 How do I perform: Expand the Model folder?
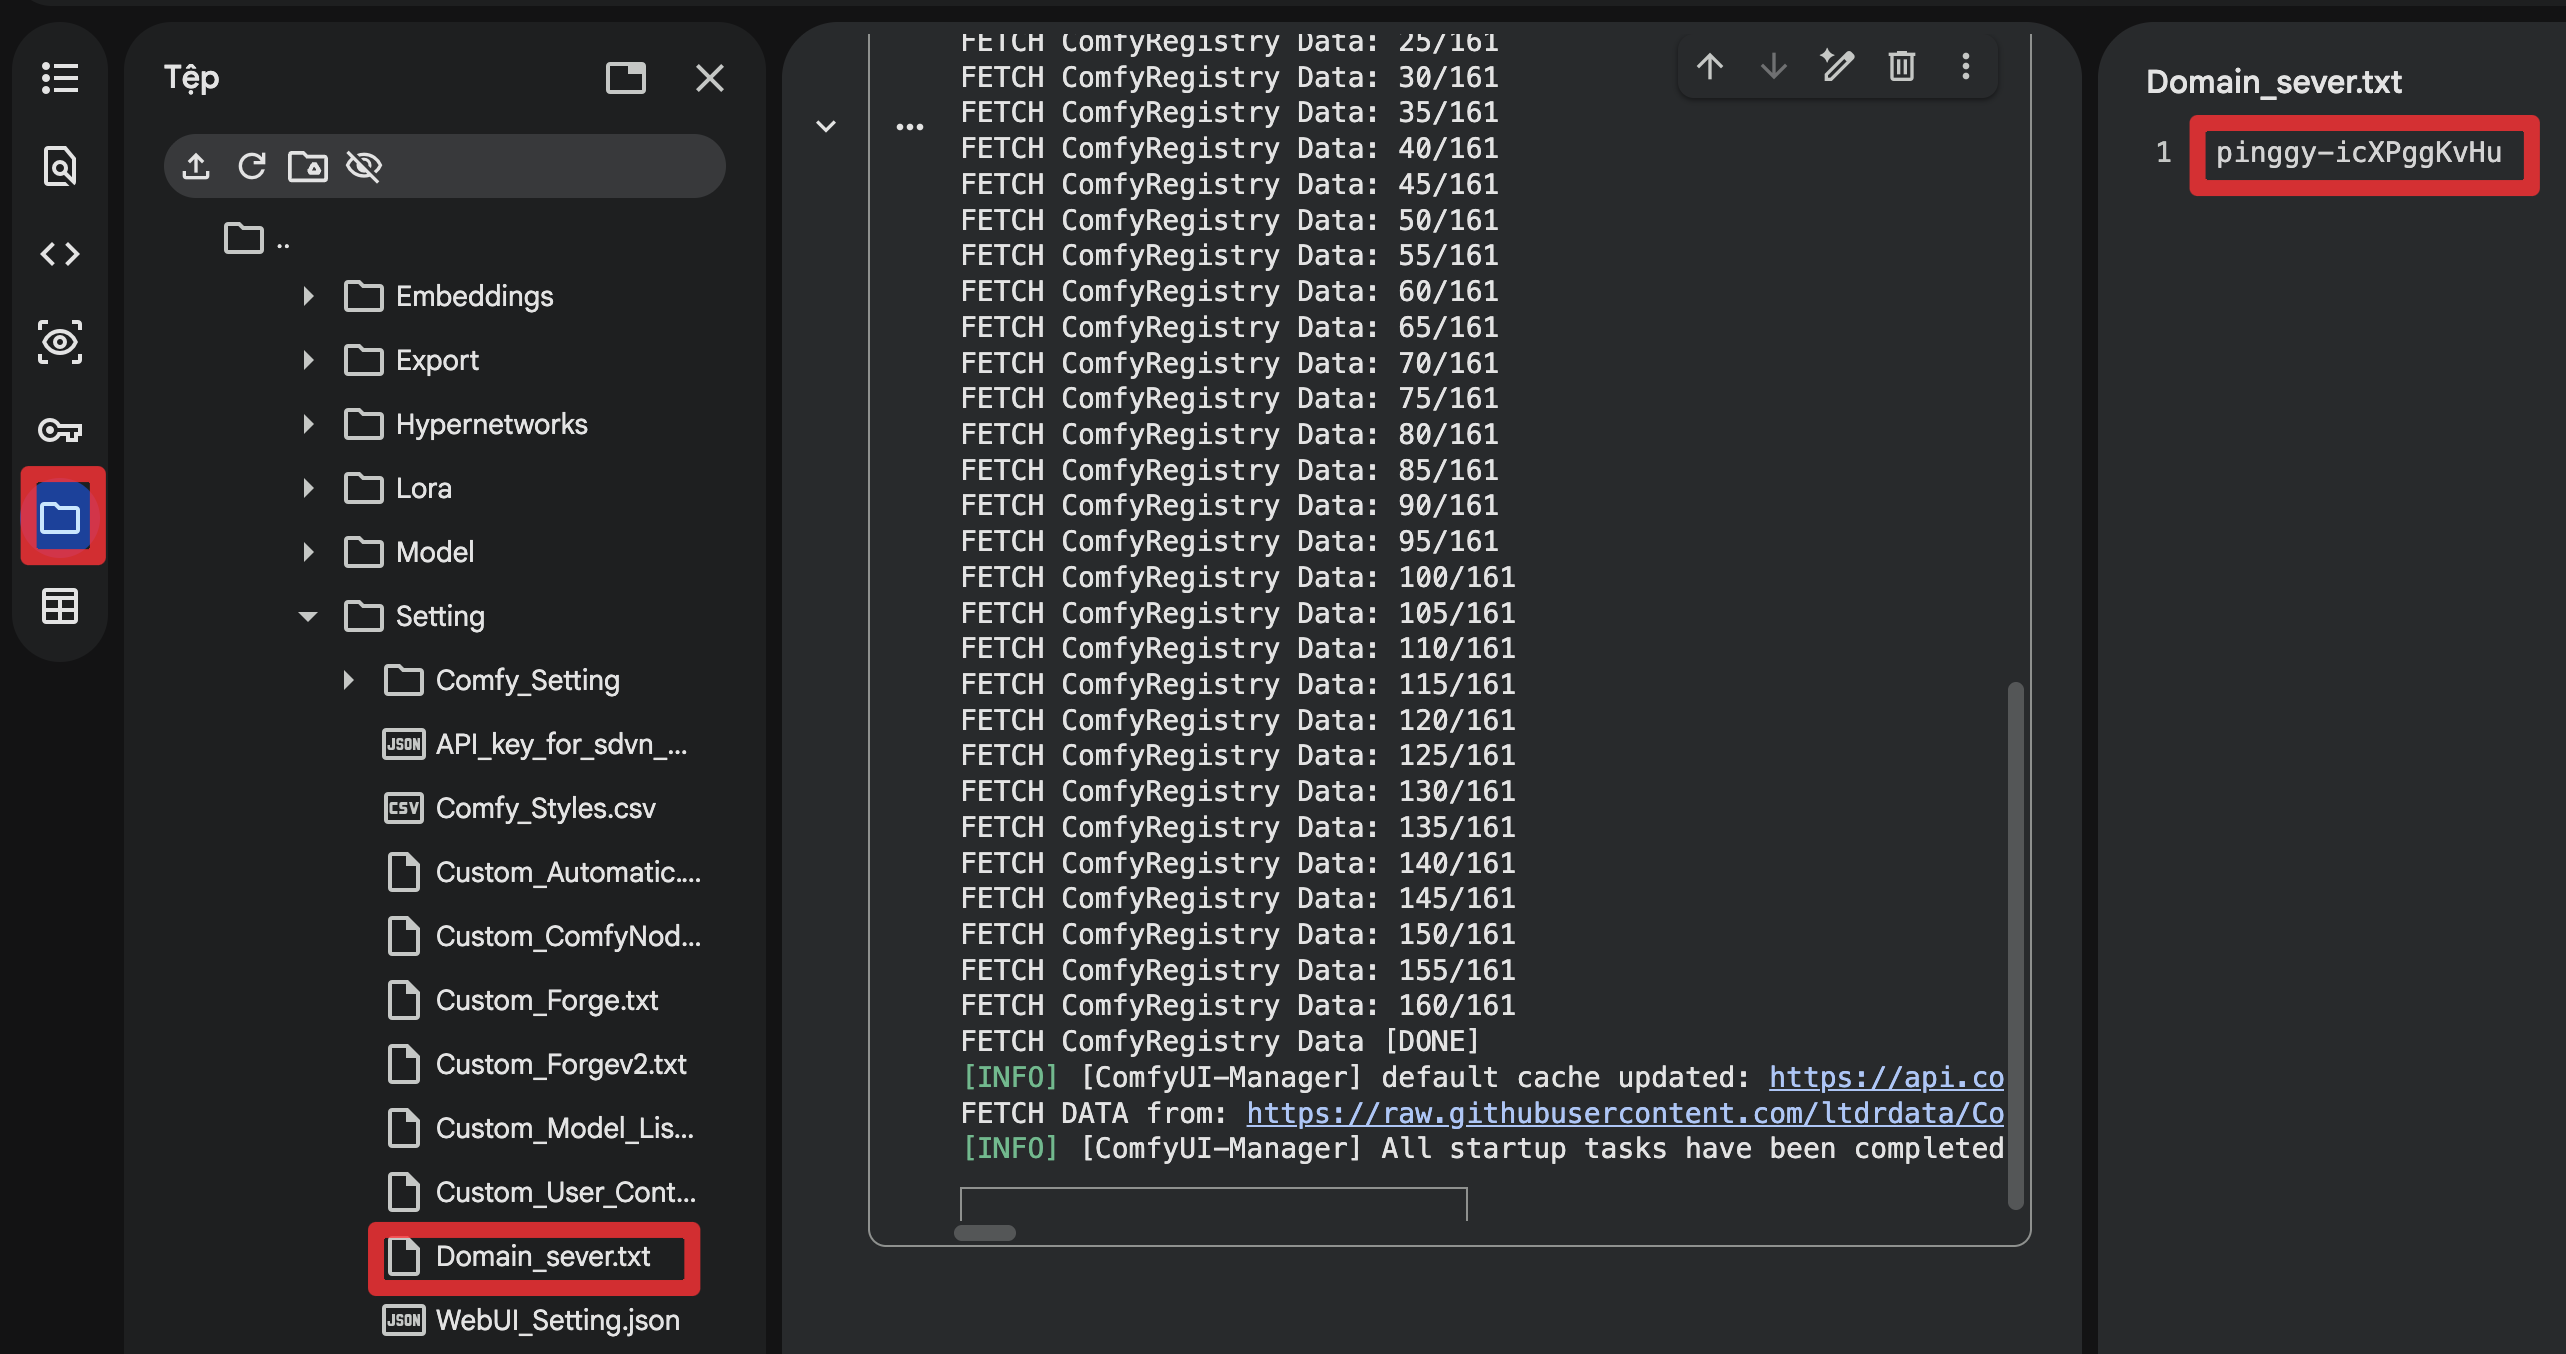[x=308, y=552]
